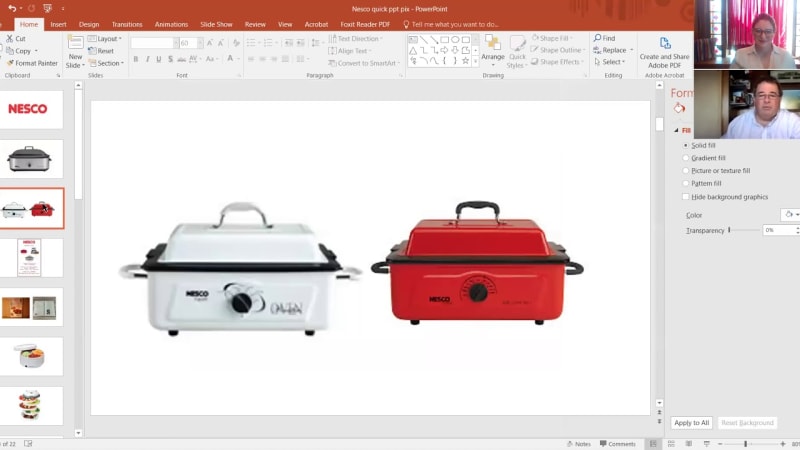
Task: Click Normal view icon in status bar
Action: (653, 444)
